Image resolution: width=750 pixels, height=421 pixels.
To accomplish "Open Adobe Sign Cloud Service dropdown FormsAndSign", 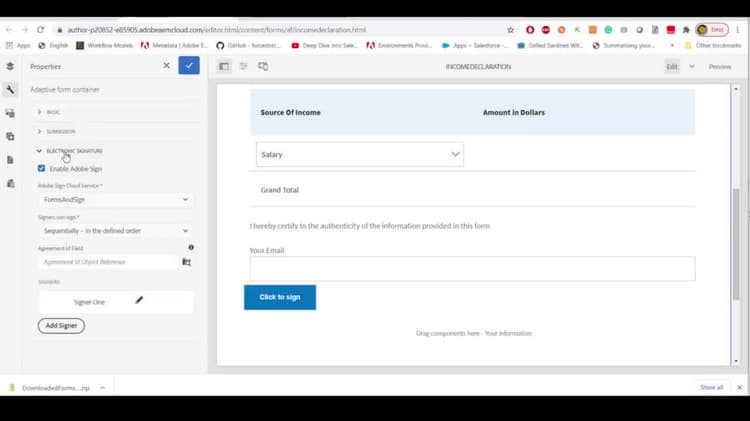I will coord(115,199).
